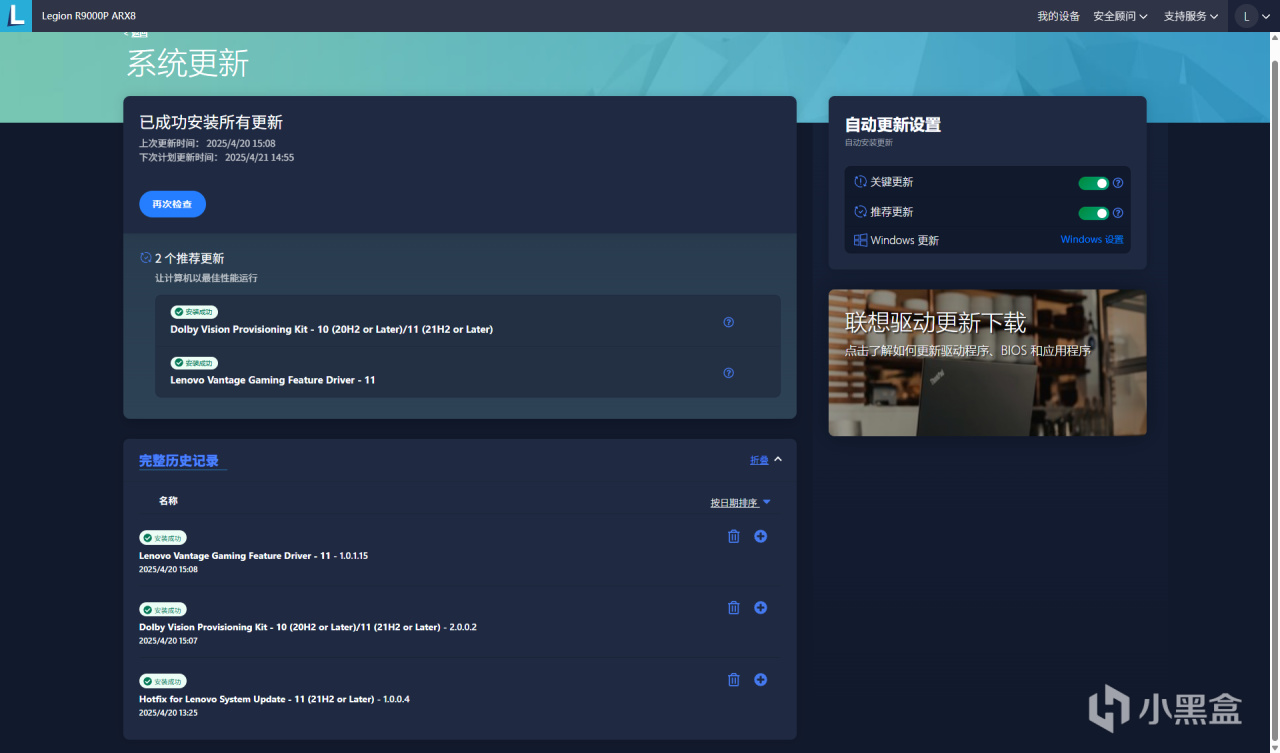This screenshot has height=753, width=1280.
Task: Click the 名称 column header
Action: tap(168, 501)
